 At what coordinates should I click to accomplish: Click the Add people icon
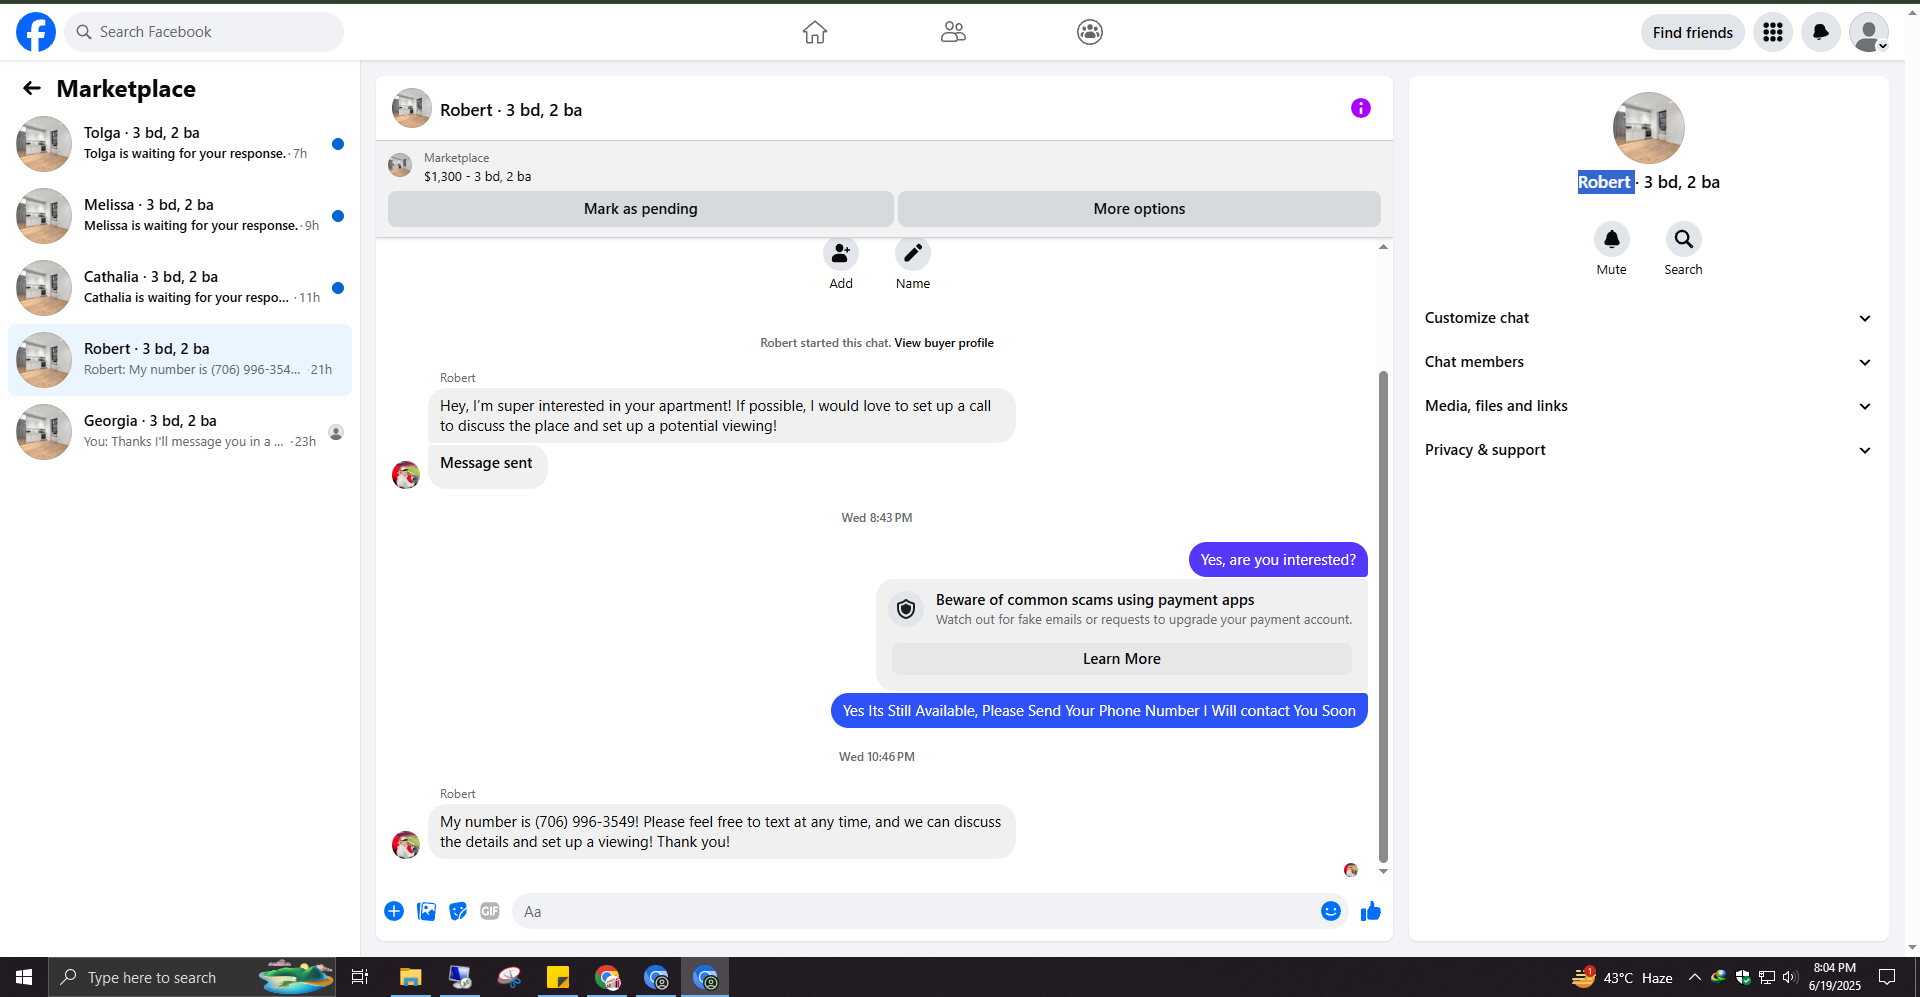point(841,254)
